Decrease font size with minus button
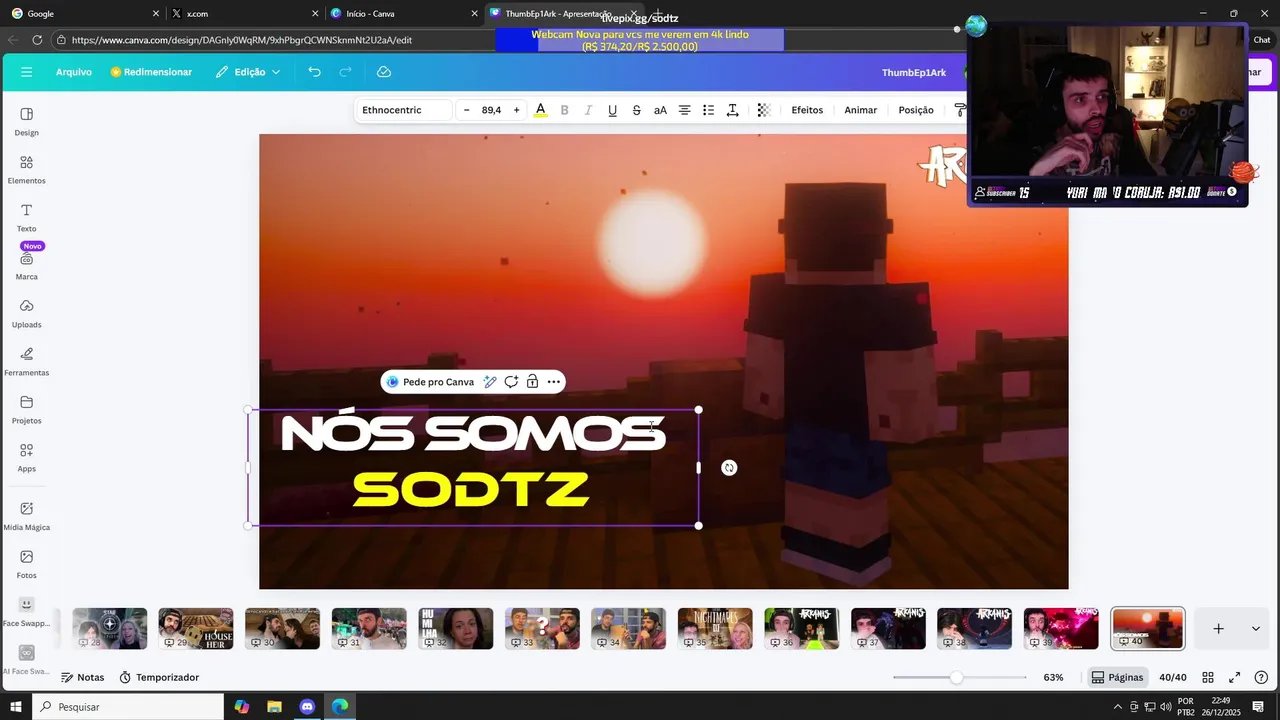The height and width of the screenshot is (720, 1280). (466, 110)
